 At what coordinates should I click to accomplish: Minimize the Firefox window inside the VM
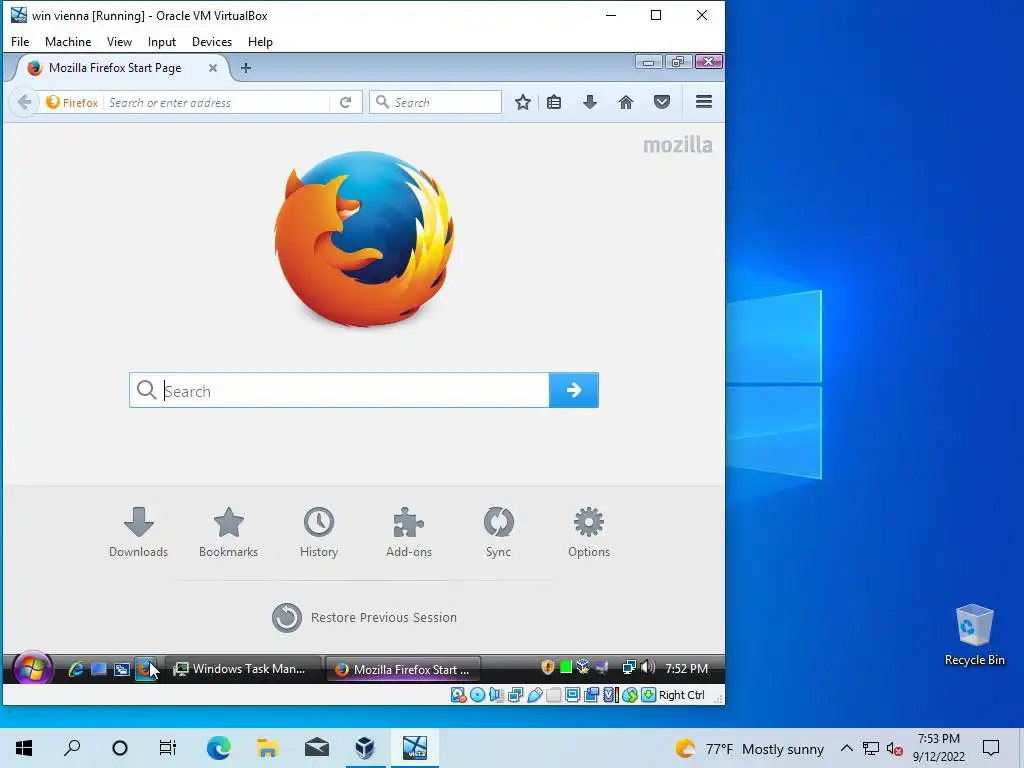click(648, 62)
